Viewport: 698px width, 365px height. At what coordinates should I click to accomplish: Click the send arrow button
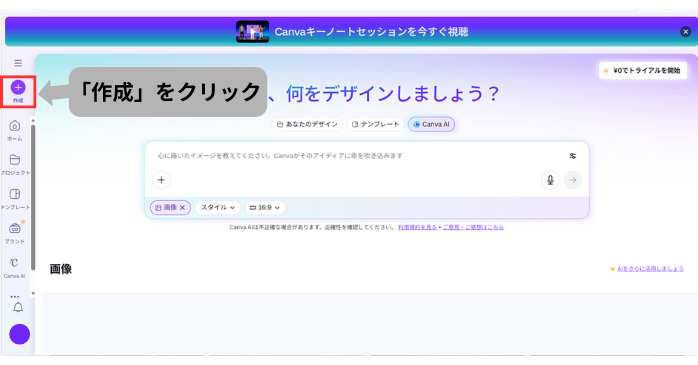(x=572, y=180)
